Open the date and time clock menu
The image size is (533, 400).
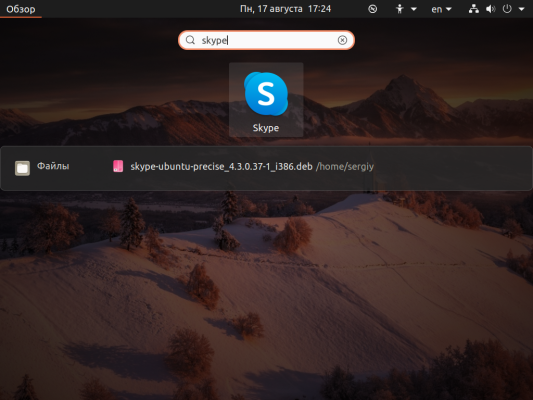click(285, 9)
